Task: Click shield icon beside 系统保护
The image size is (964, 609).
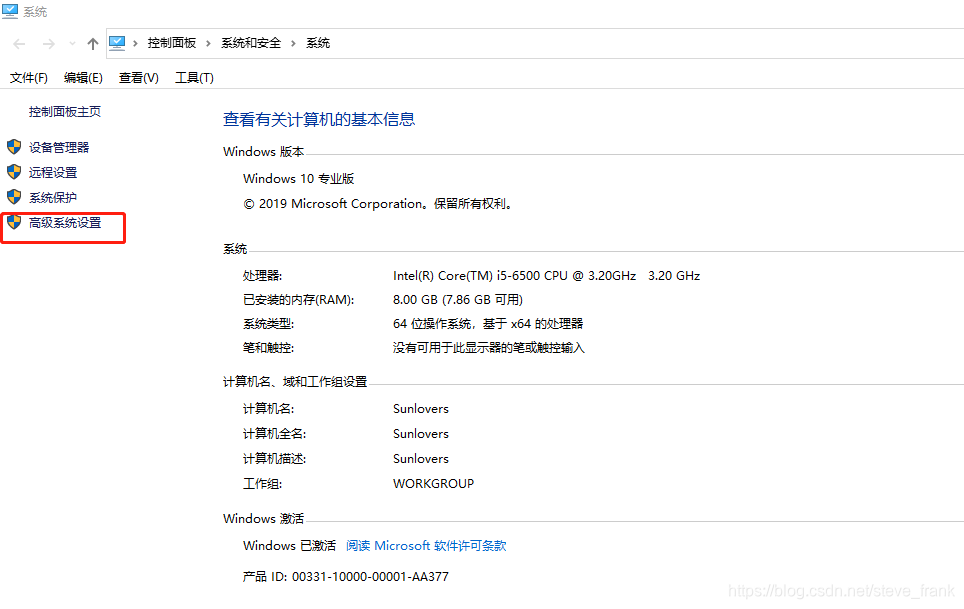Action: tap(14, 197)
